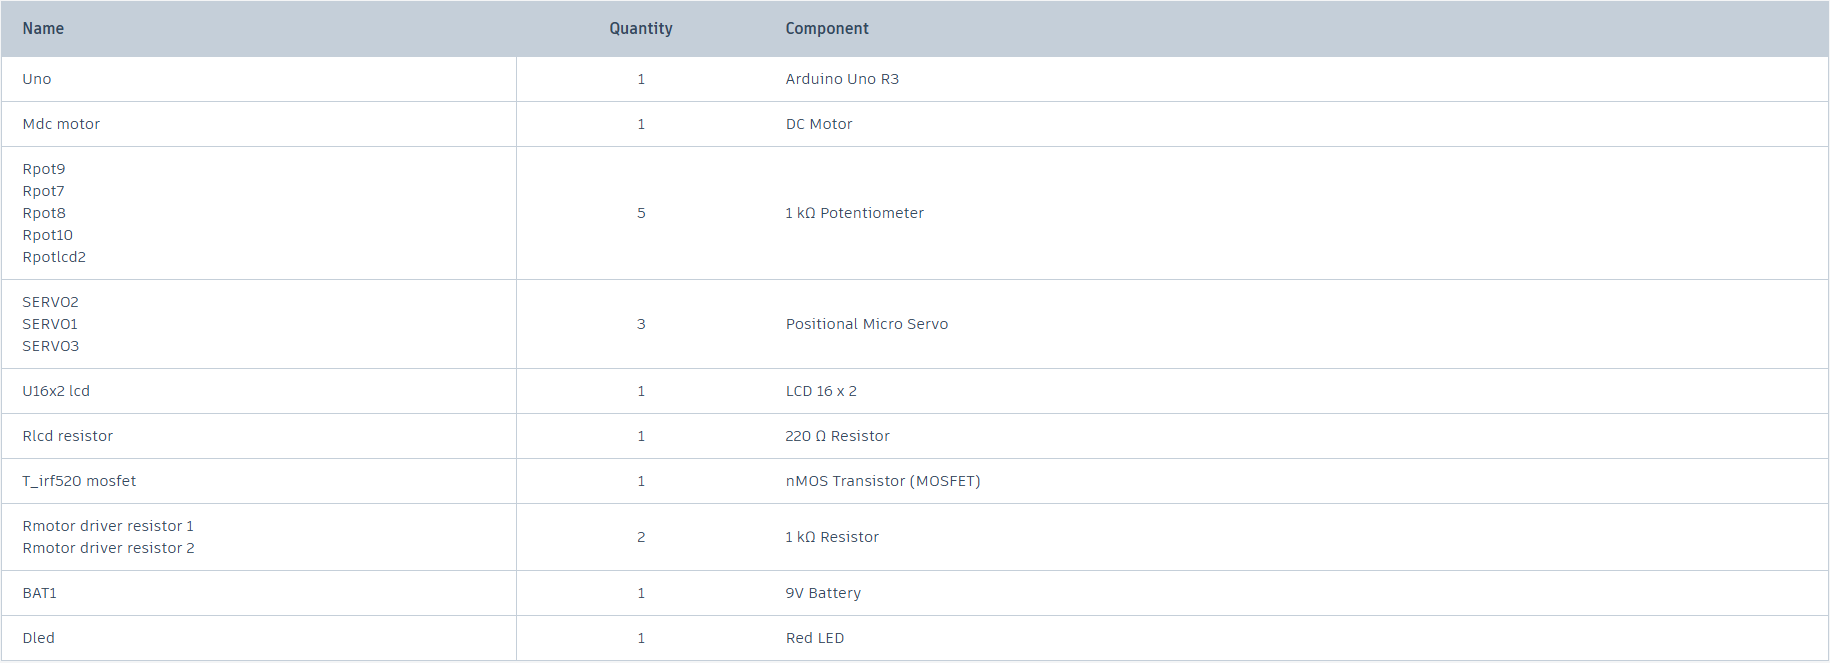Click the SERVO1 name entry
Image resolution: width=1830 pixels, height=663 pixels.
pos(50,324)
